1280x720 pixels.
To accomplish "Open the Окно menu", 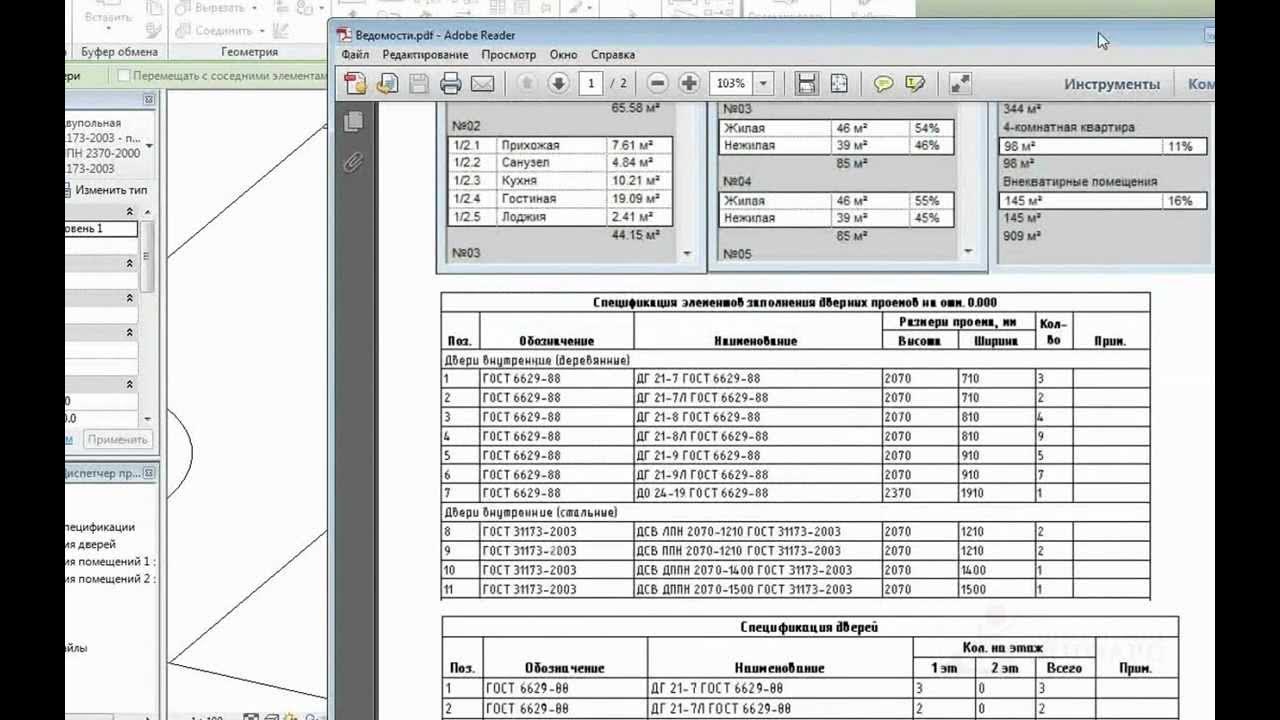I will click(563, 55).
